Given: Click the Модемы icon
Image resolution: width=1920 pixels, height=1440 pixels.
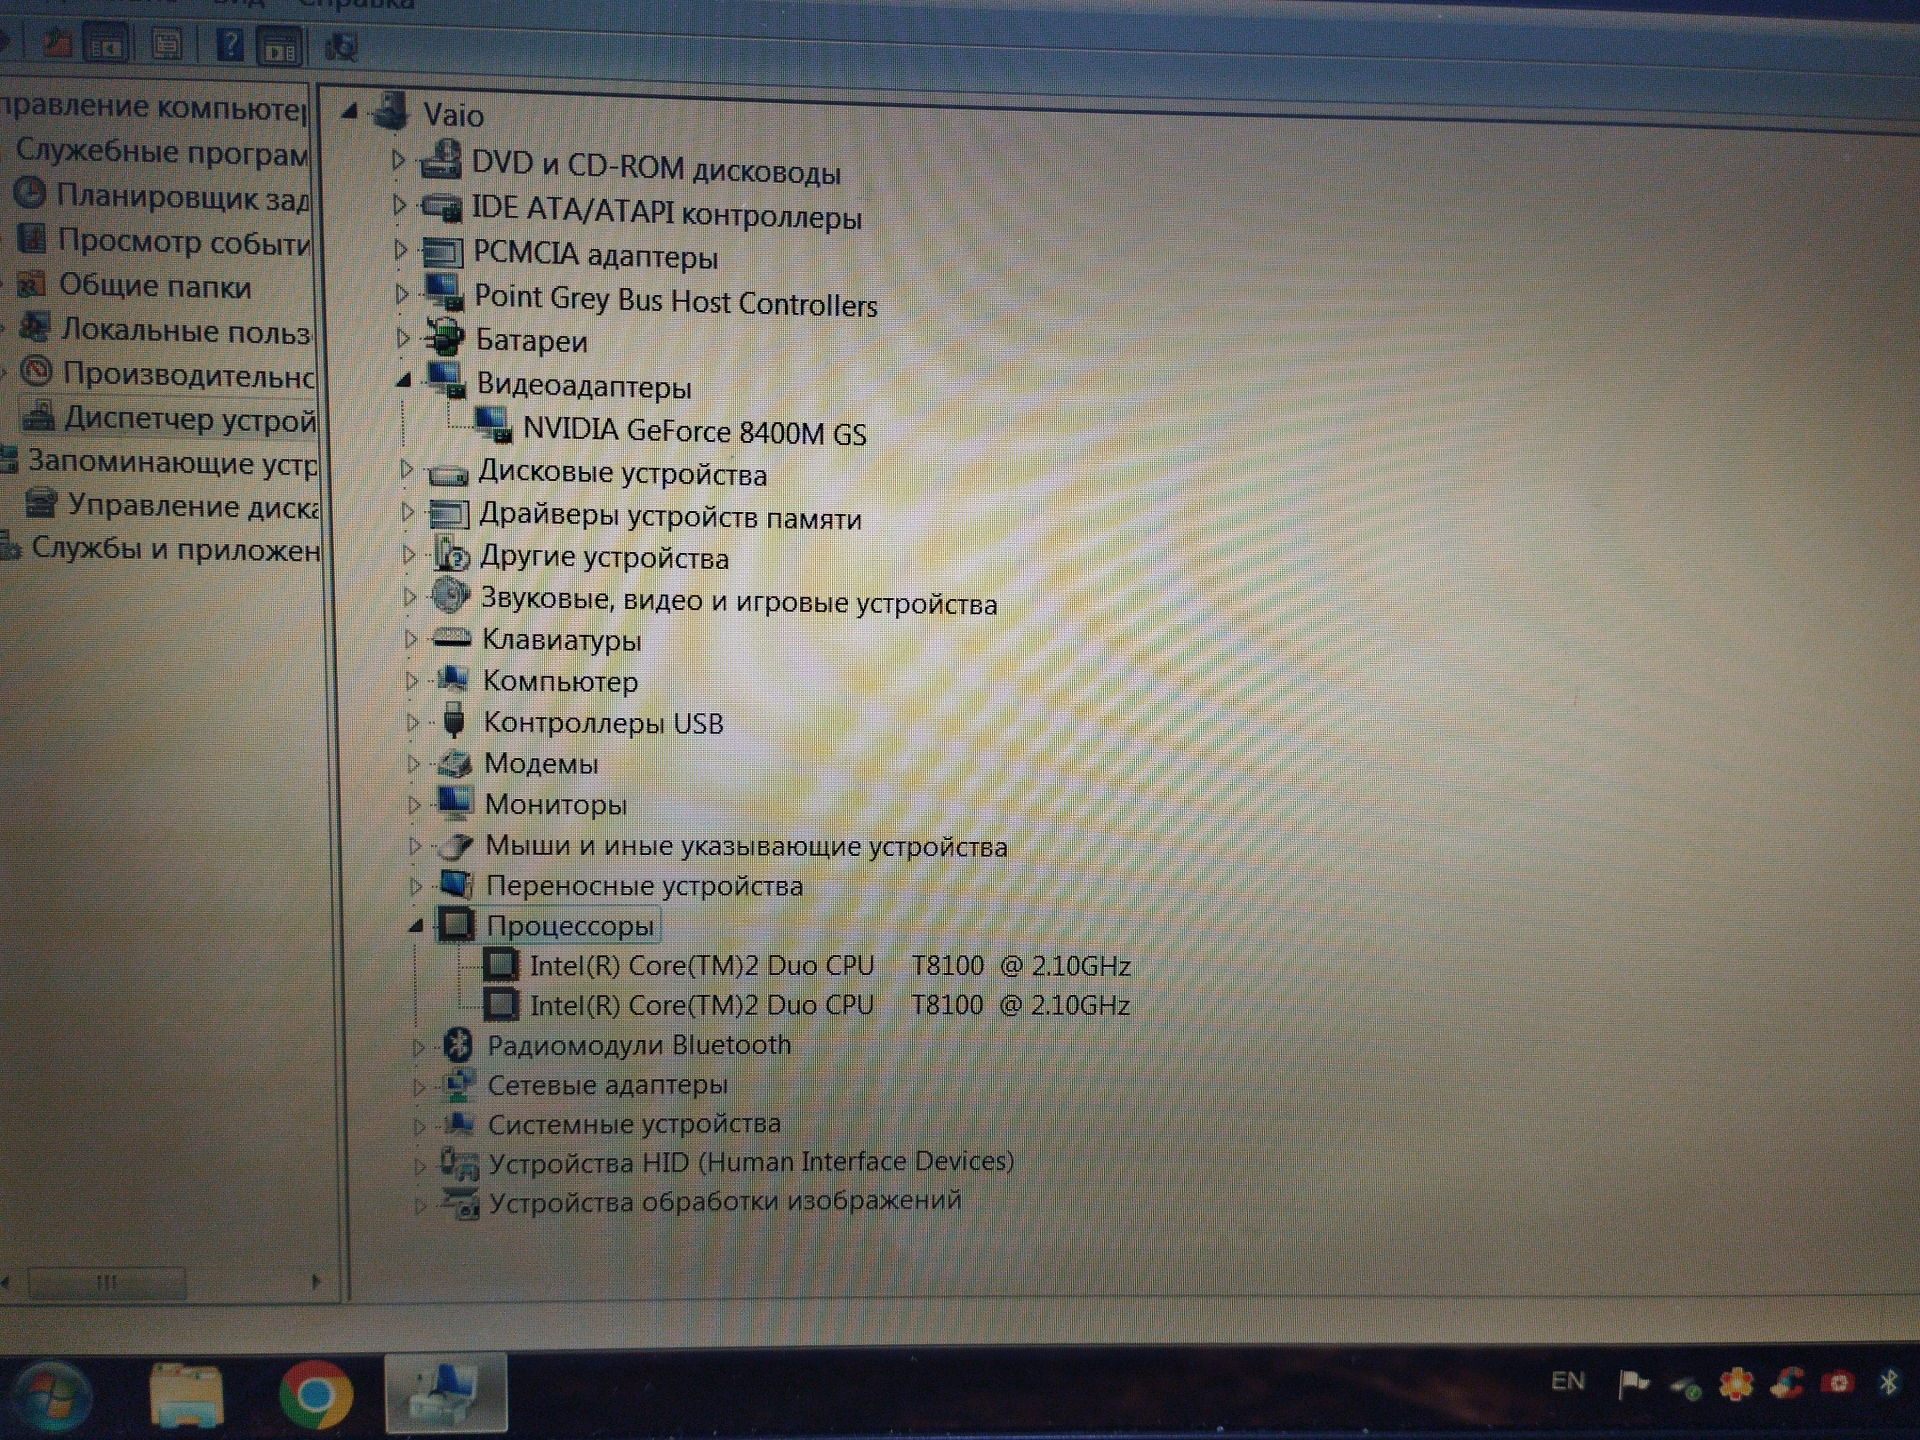Looking at the screenshot, I should pos(455,764).
